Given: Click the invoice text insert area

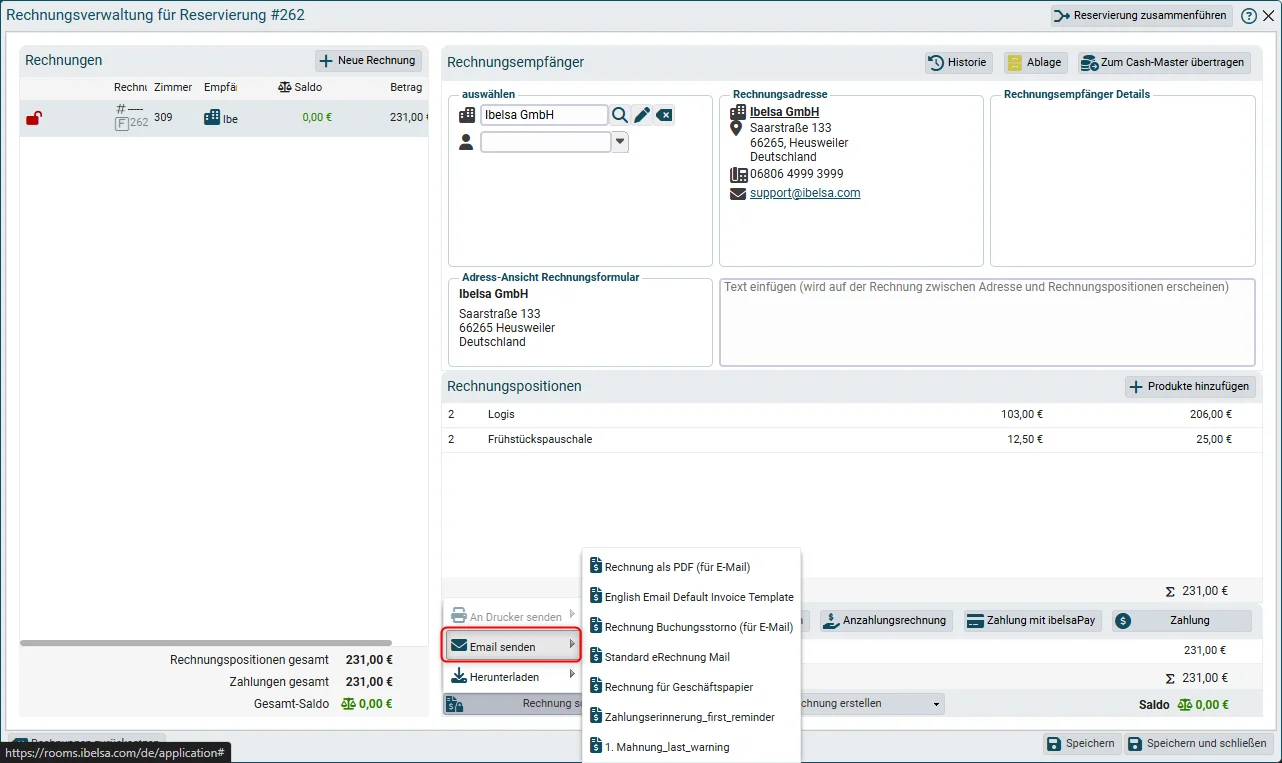Looking at the screenshot, I should [x=987, y=322].
